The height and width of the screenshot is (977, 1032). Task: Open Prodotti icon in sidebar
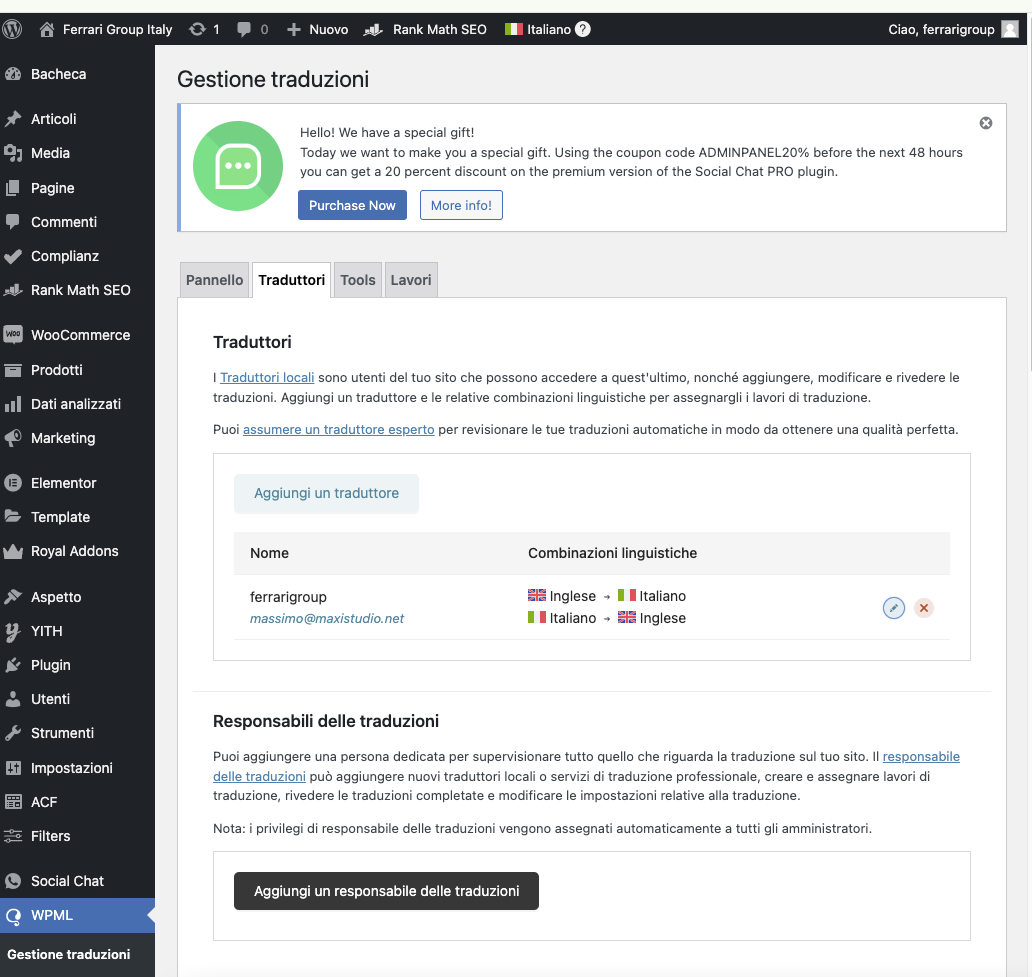click(x=13, y=370)
